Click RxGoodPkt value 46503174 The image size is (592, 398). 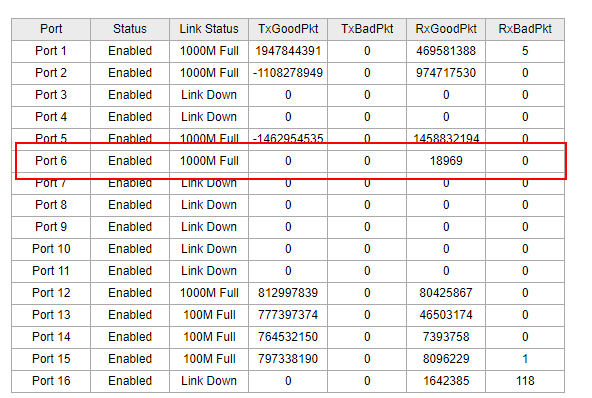click(446, 315)
